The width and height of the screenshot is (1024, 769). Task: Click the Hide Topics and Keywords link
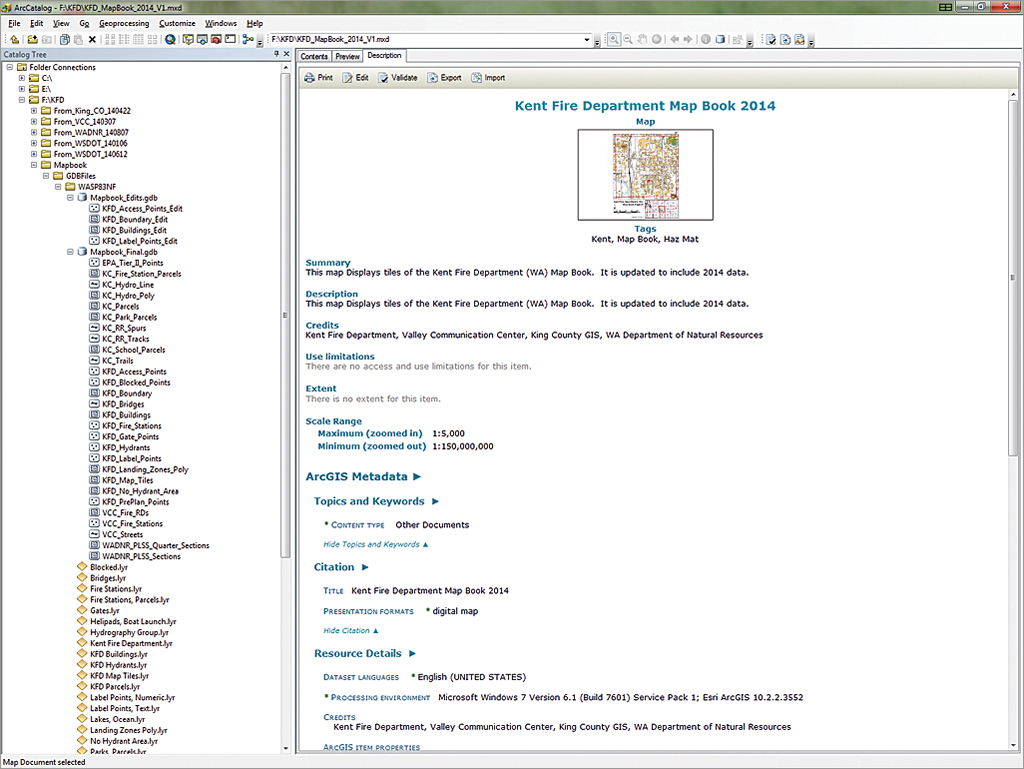[x=376, y=544]
